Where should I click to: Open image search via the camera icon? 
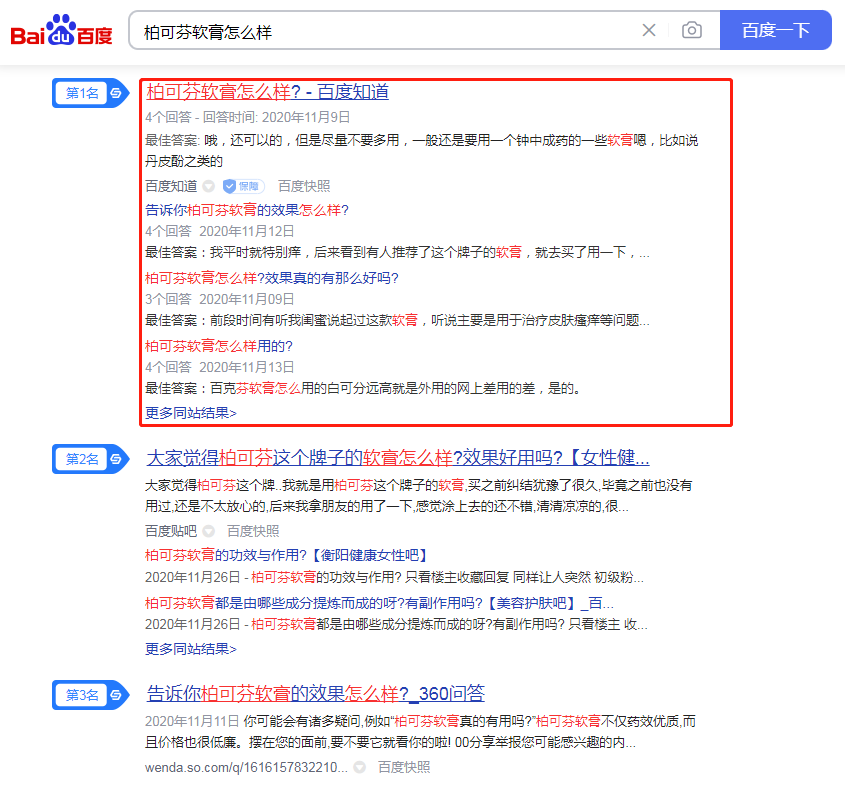[x=691, y=31]
